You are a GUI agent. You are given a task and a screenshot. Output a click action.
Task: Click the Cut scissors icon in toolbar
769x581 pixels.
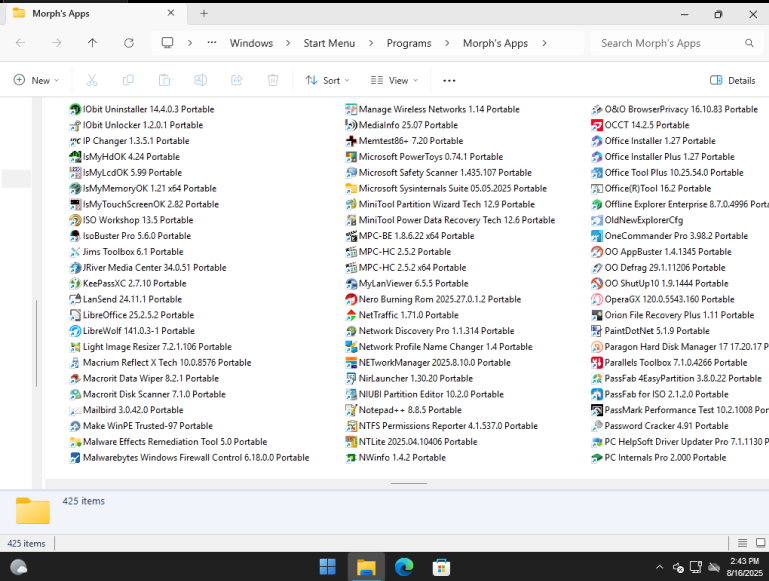[92, 80]
